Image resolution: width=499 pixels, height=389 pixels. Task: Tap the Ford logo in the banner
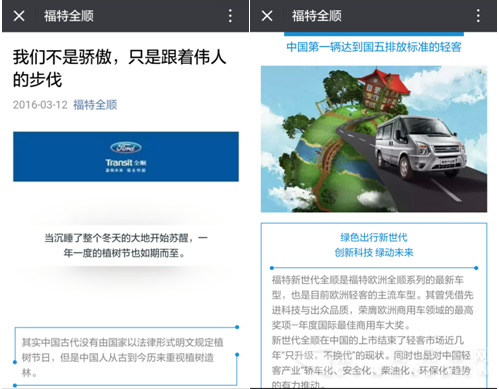click(126, 147)
